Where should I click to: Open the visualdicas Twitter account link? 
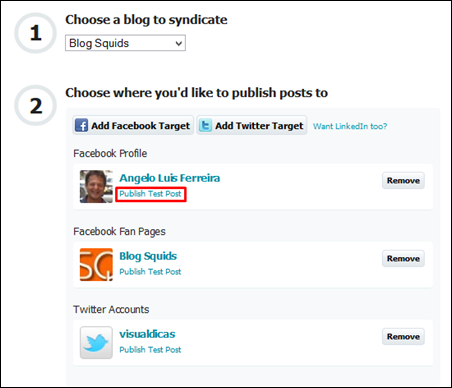click(147, 334)
